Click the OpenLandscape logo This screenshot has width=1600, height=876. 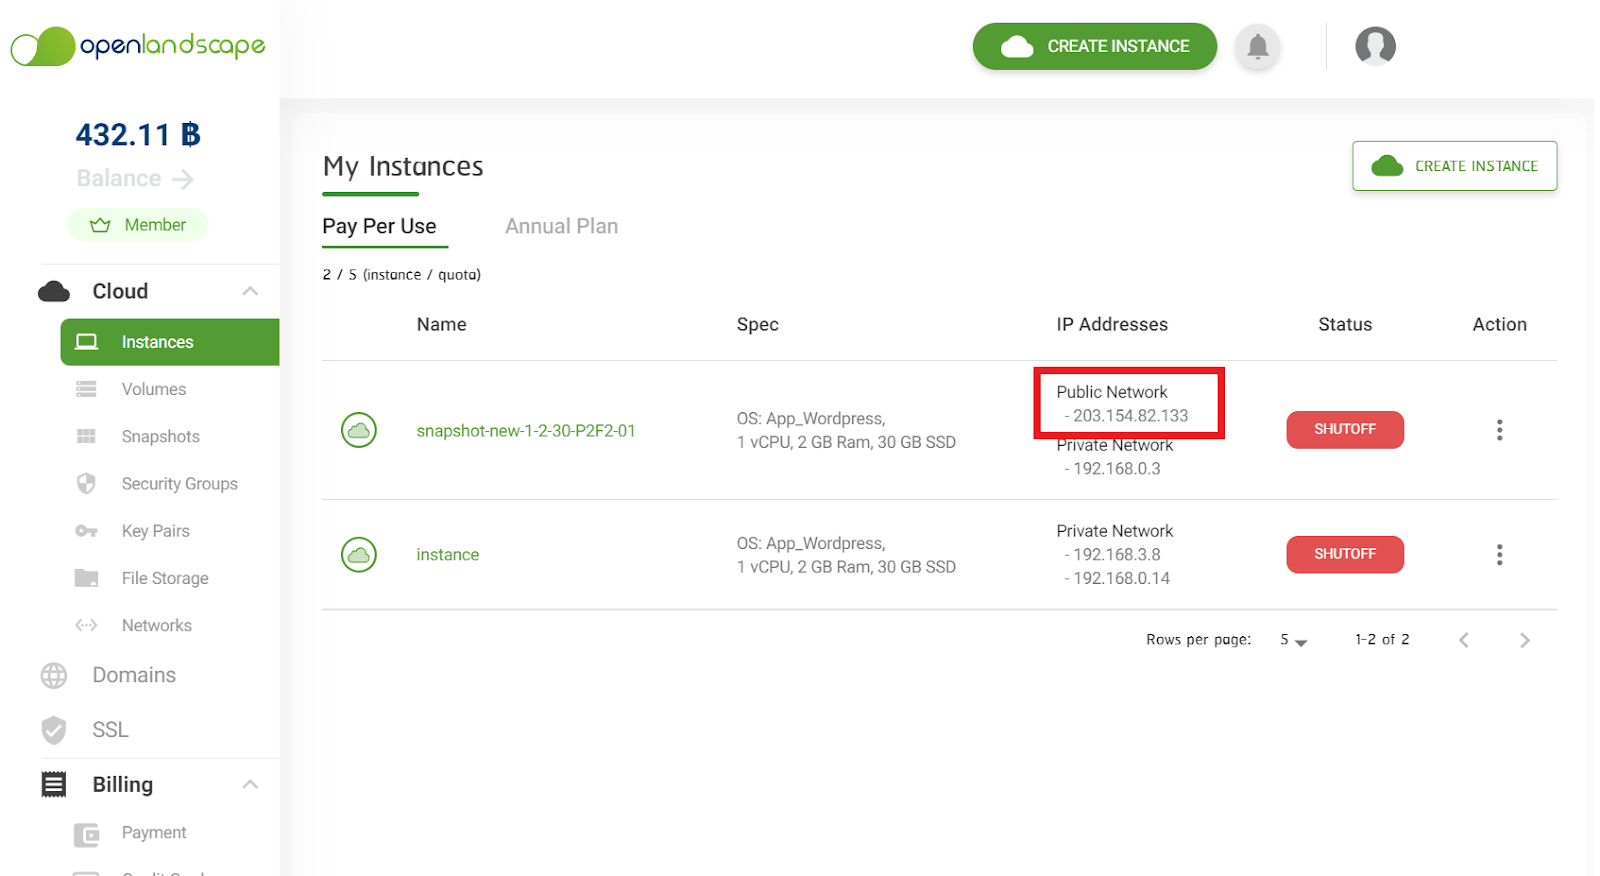point(138,46)
